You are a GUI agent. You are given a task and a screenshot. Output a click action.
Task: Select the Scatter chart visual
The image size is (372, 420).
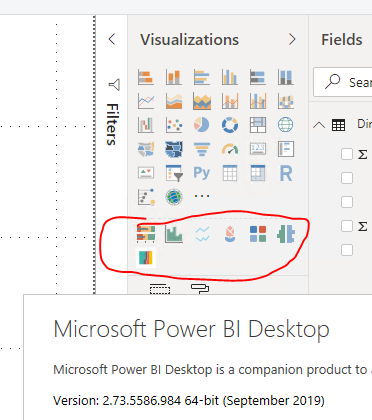(x=174, y=125)
